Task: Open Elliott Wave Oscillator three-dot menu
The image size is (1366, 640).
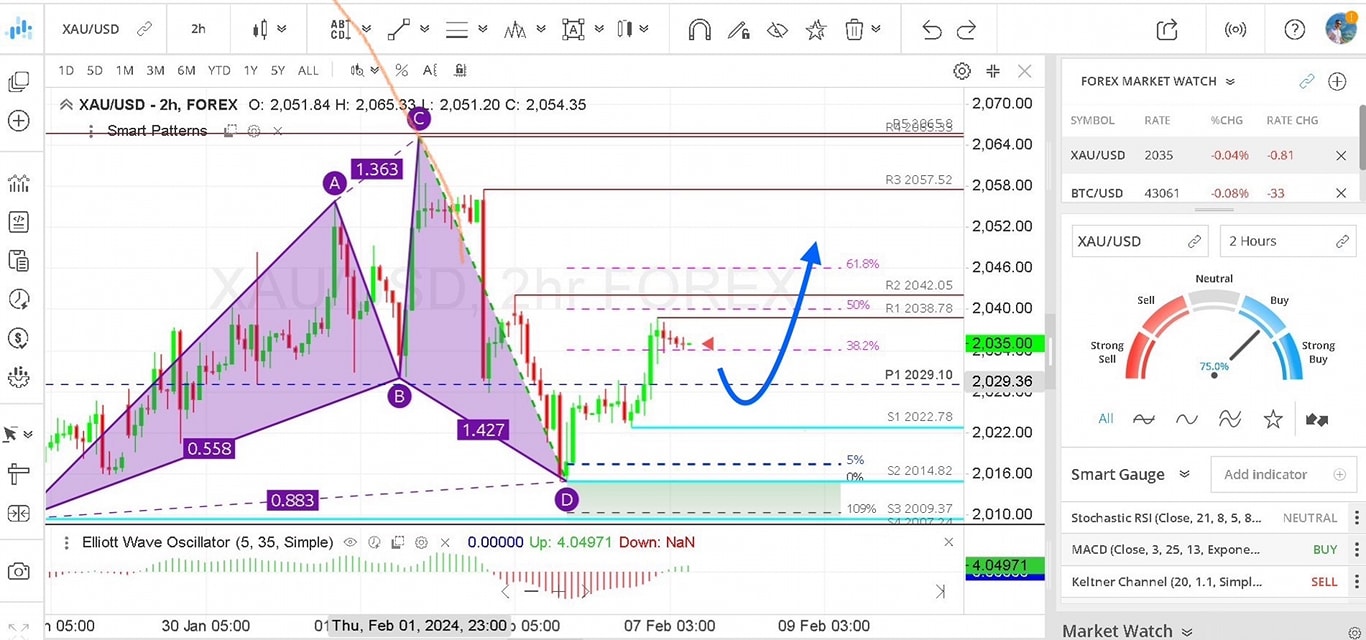Action: [x=66, y=542]
